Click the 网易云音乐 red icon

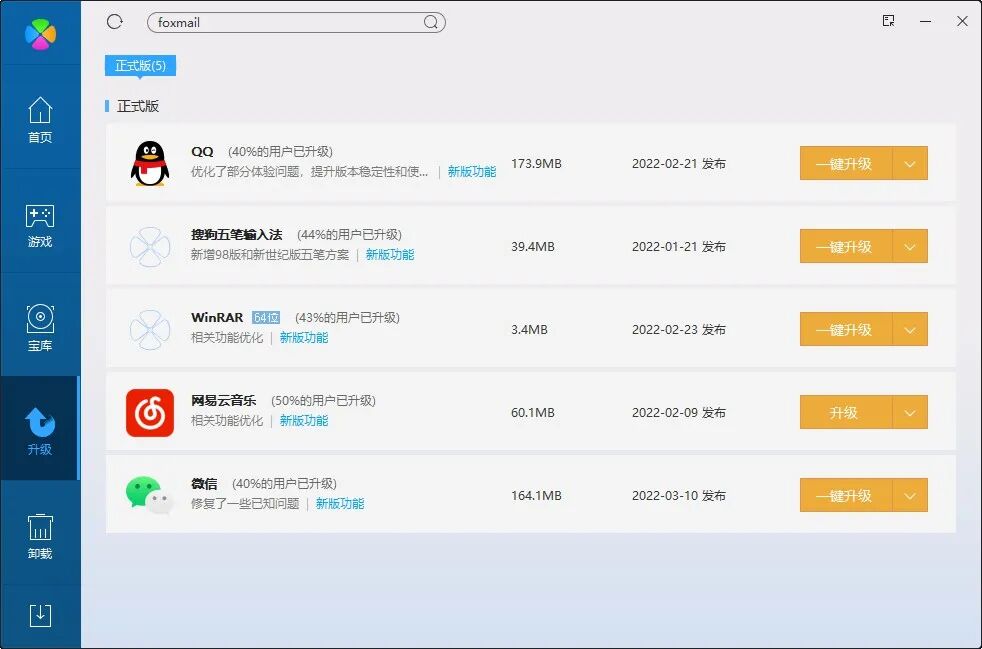point(150,413)
